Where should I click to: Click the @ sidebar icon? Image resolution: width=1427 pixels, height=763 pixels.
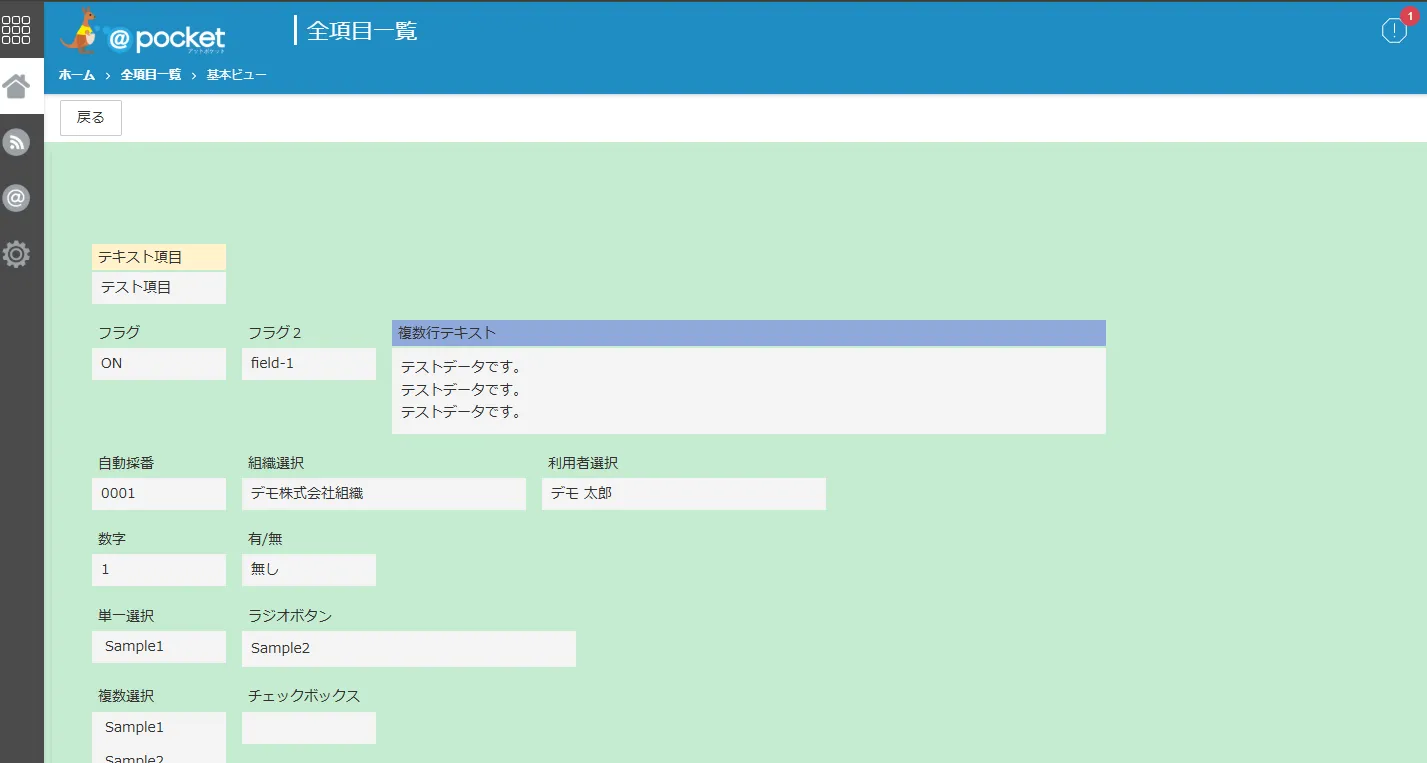coord(16,198)
